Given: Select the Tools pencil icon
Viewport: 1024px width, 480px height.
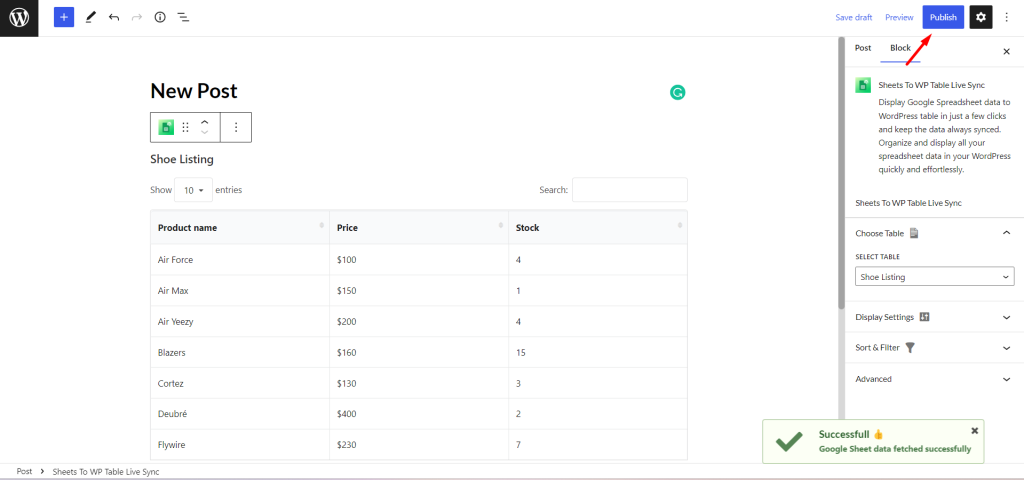Looking at the screenshot, I should [x=91, y=18].
